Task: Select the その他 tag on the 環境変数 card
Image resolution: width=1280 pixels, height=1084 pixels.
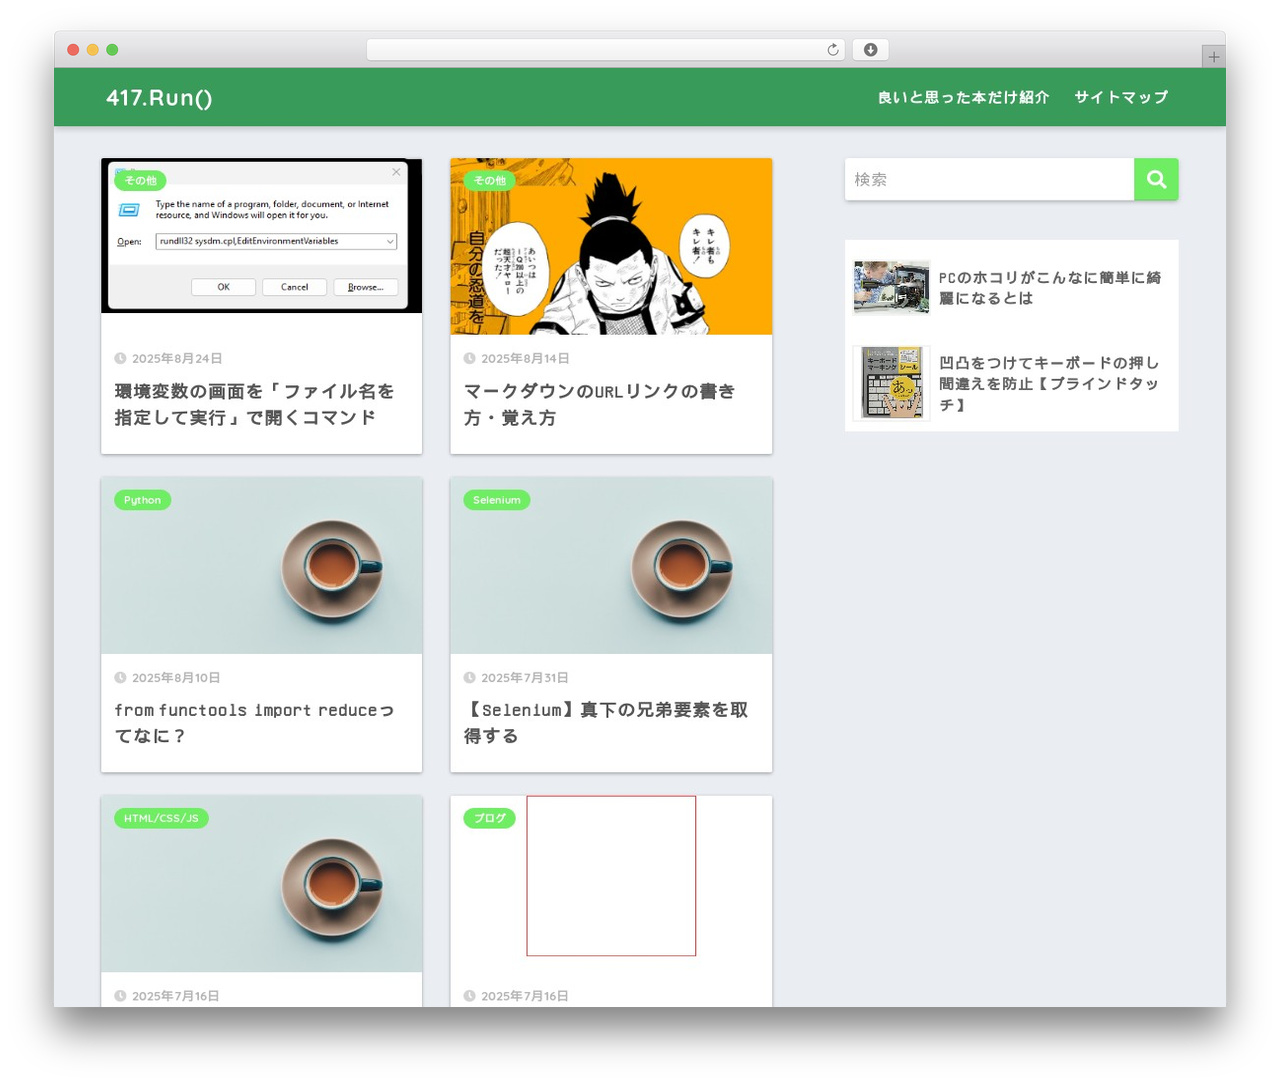Action: point(140,181)
